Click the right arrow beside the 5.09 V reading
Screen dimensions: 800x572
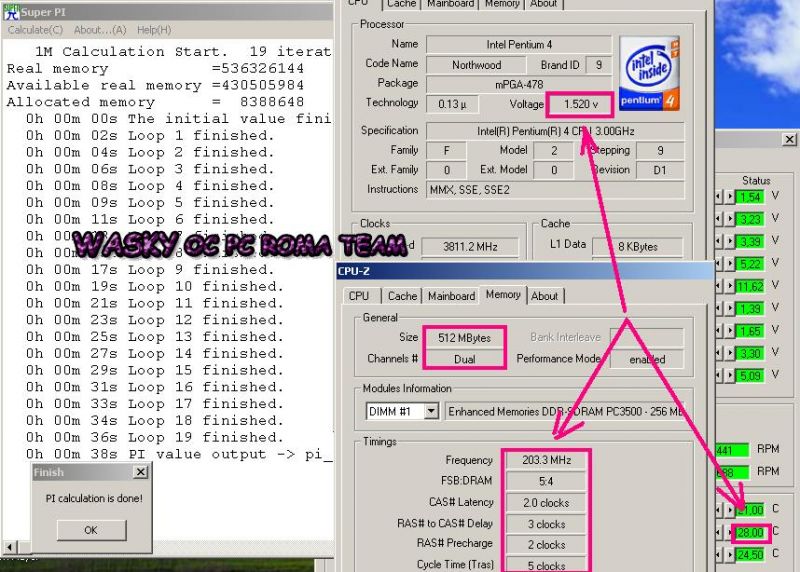tap(730, 376)
